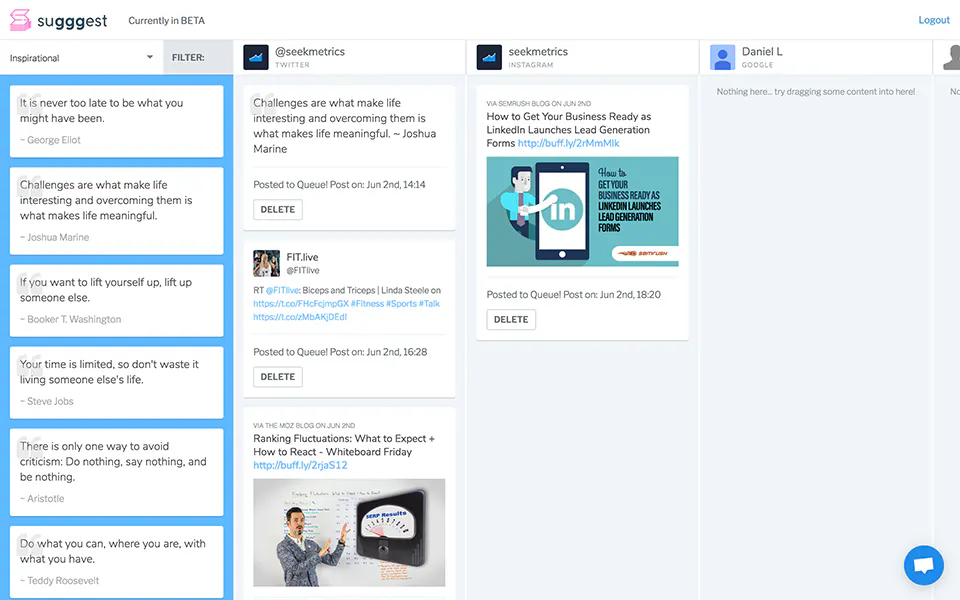The image size is (960, 600).
Task: Click 'VIA THE MOZ BLOG ON JUN 2ND' label
Action: (304, 426)
